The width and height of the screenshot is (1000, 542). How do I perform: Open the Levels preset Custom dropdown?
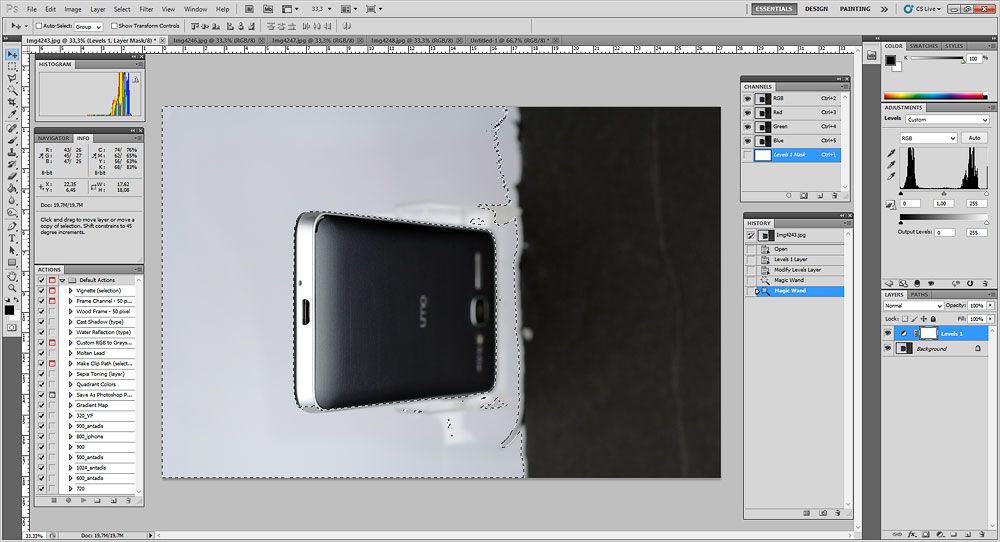click(947, 120)
